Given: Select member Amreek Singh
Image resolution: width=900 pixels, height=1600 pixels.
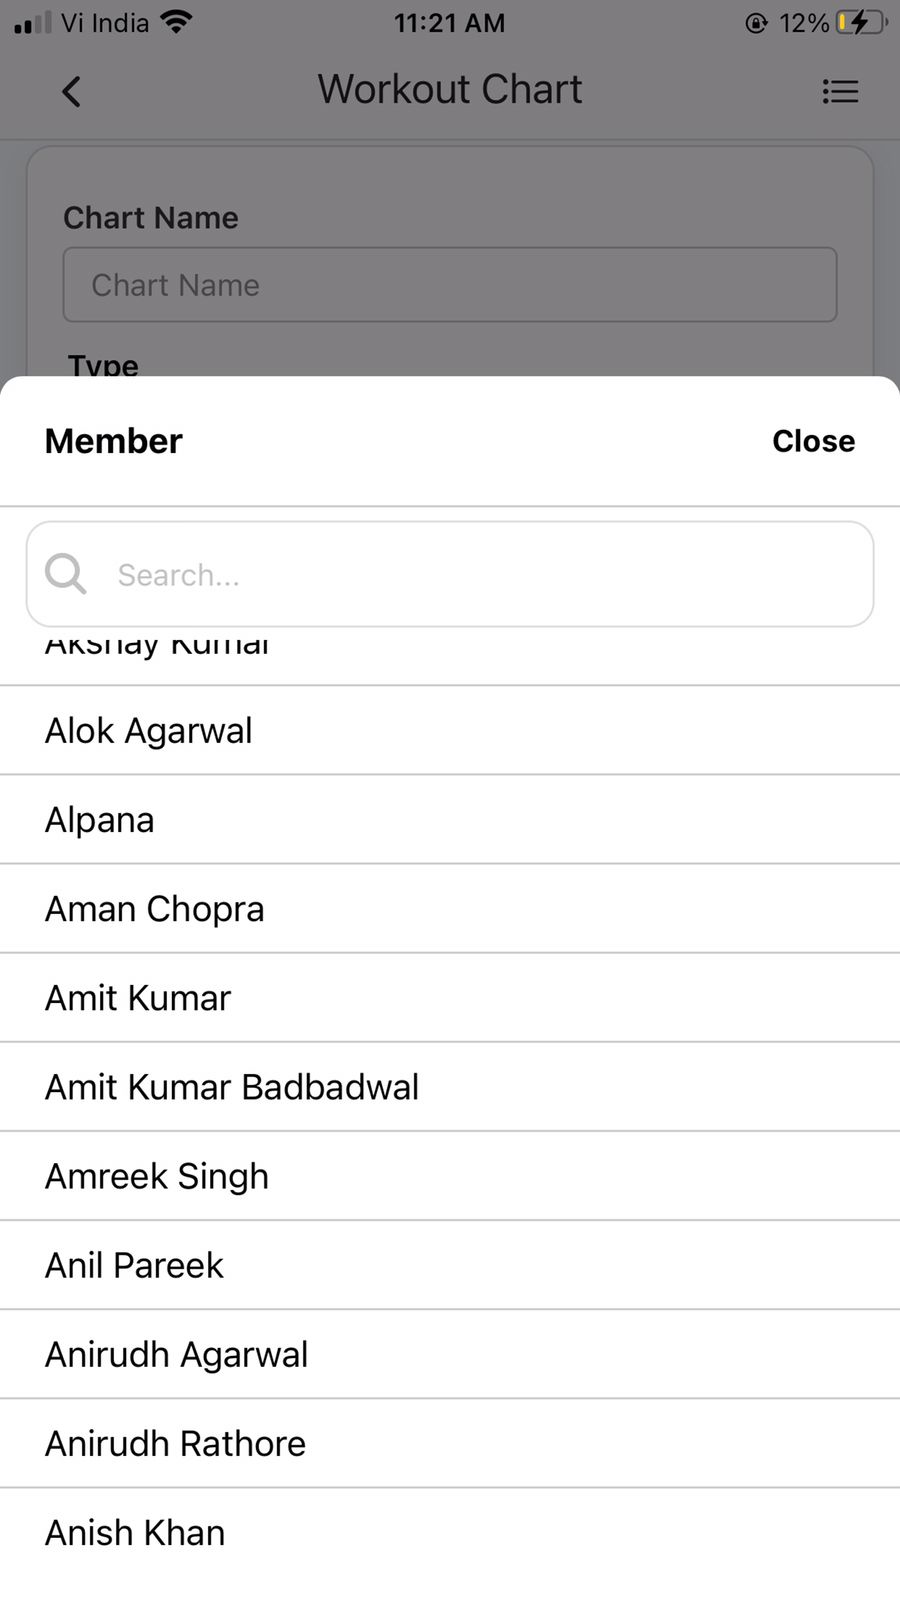Looking at the screenshot, I should click(x=157, y=1176).
